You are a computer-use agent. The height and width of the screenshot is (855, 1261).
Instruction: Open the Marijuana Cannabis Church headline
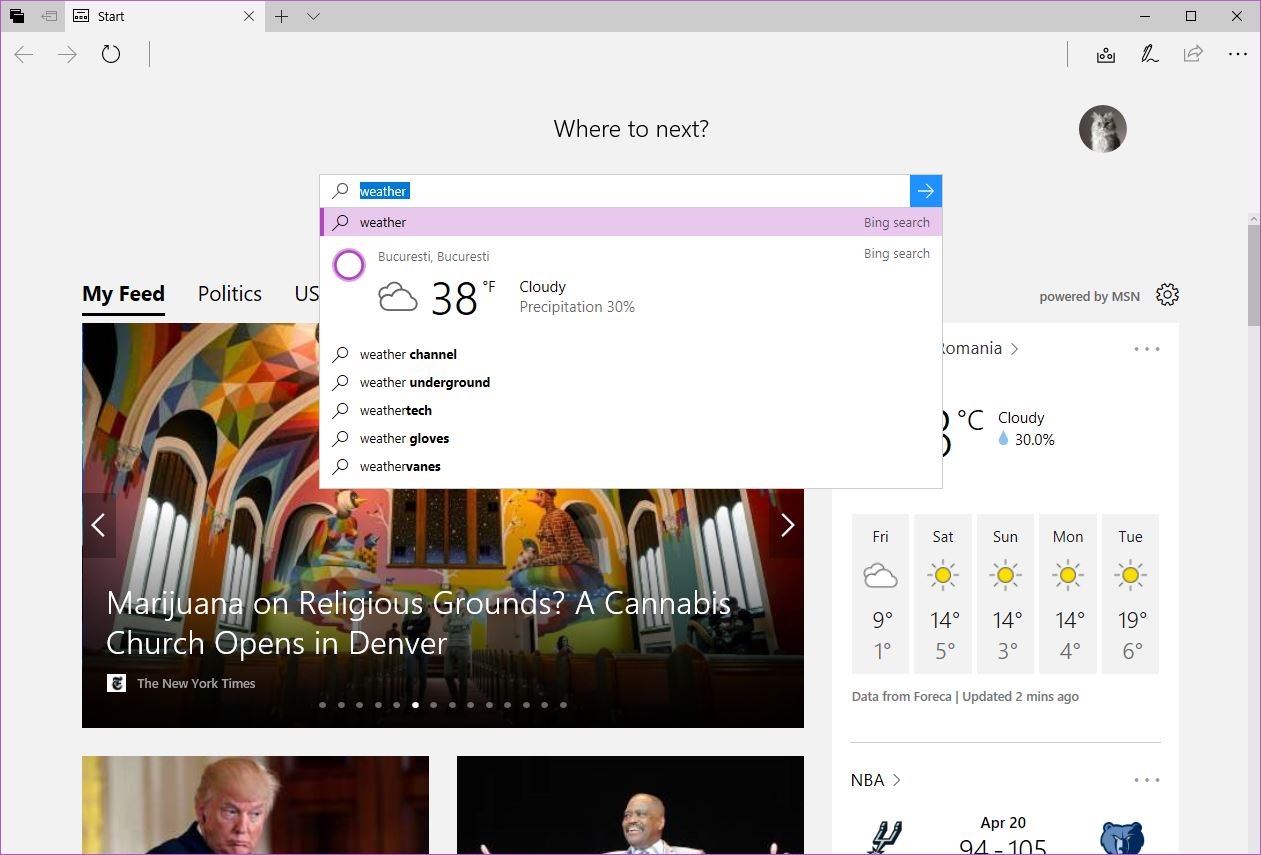(418, 622)
